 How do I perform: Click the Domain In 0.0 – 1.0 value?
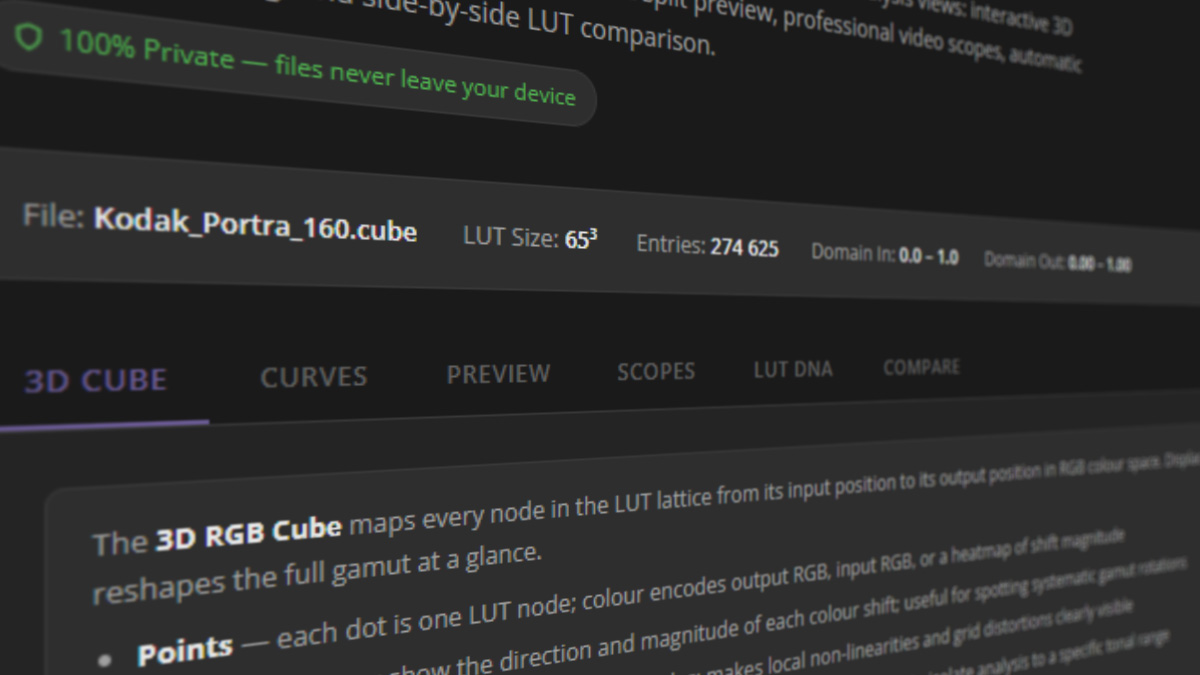tap(928, 256)
